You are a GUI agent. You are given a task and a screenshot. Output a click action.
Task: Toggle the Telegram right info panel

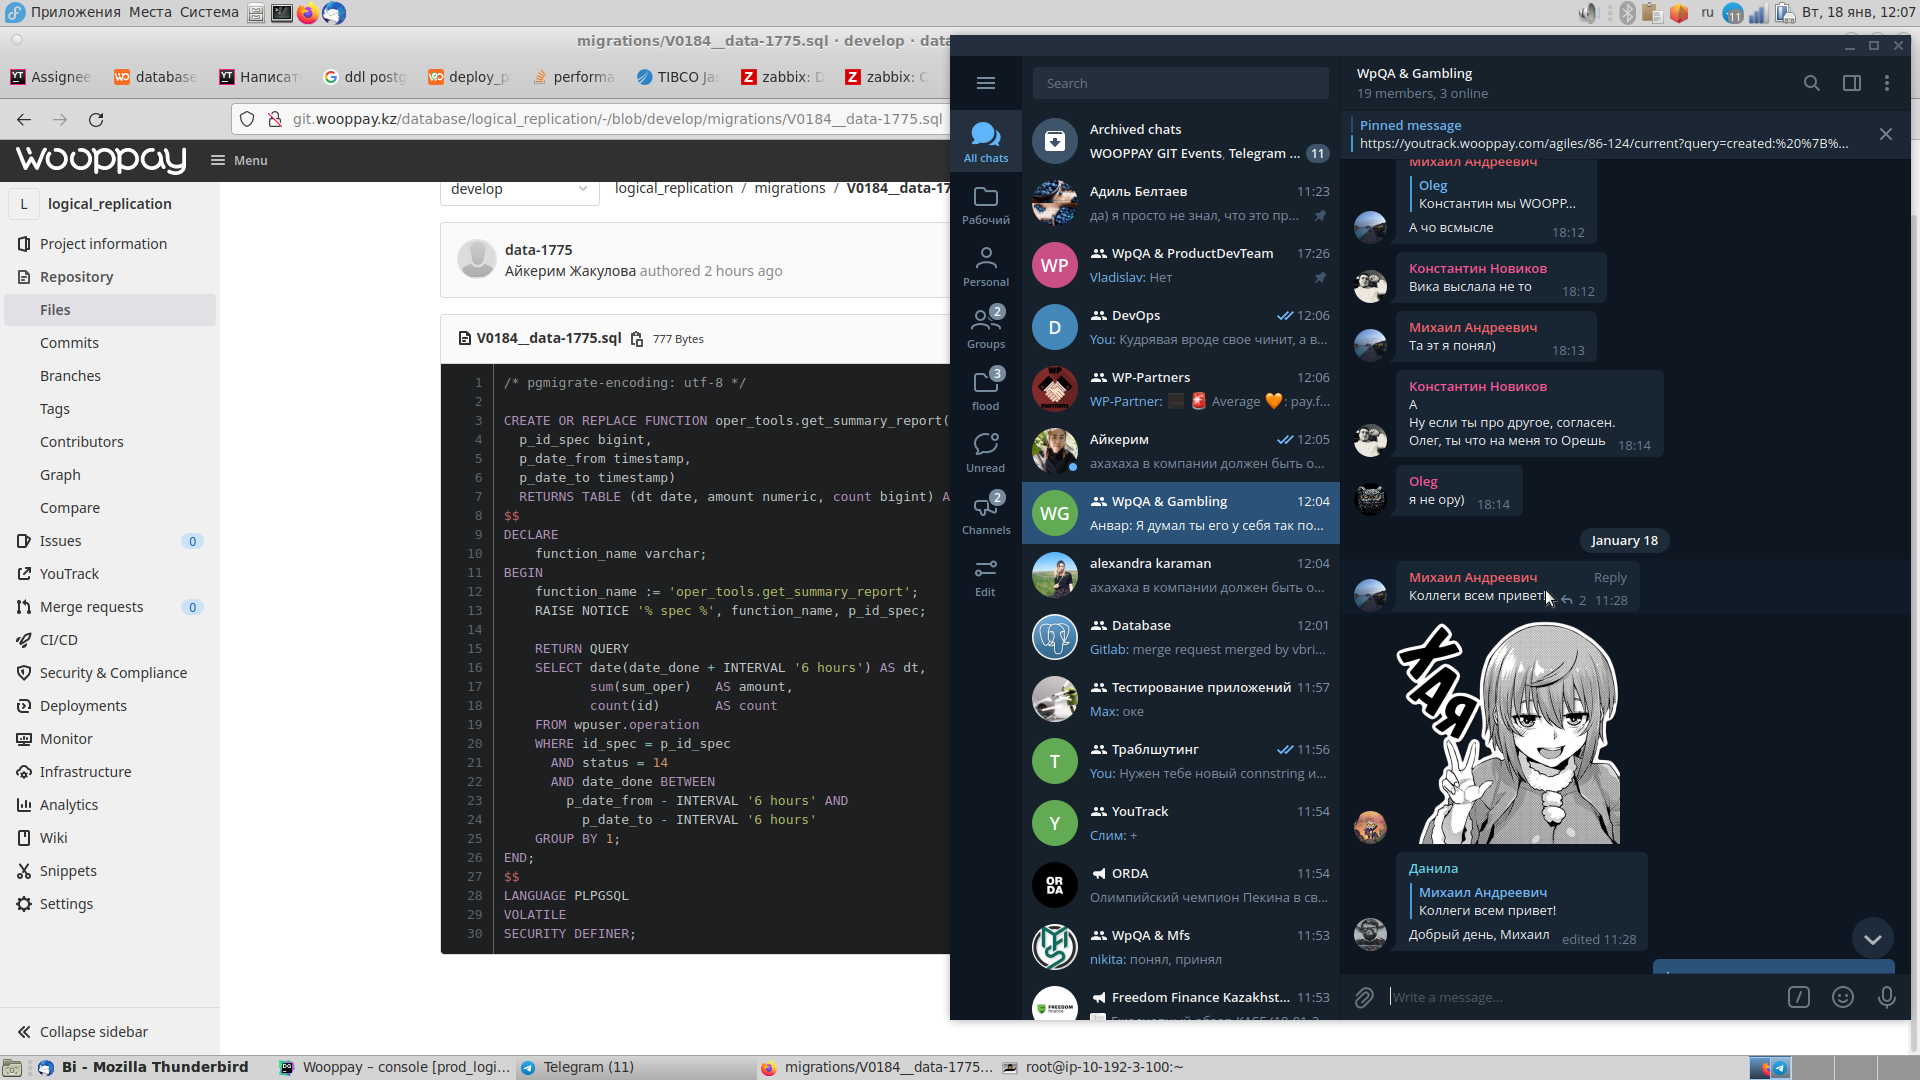pos(1851,83)
